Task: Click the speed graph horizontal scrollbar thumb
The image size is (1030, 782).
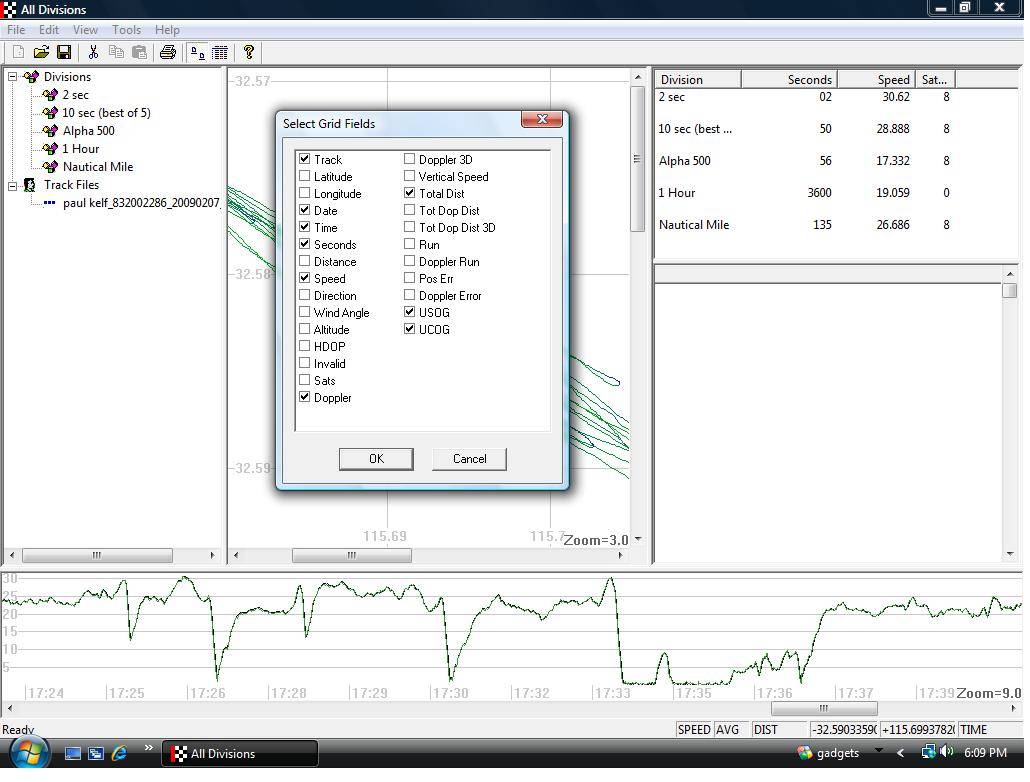Action: click(823, 708)
